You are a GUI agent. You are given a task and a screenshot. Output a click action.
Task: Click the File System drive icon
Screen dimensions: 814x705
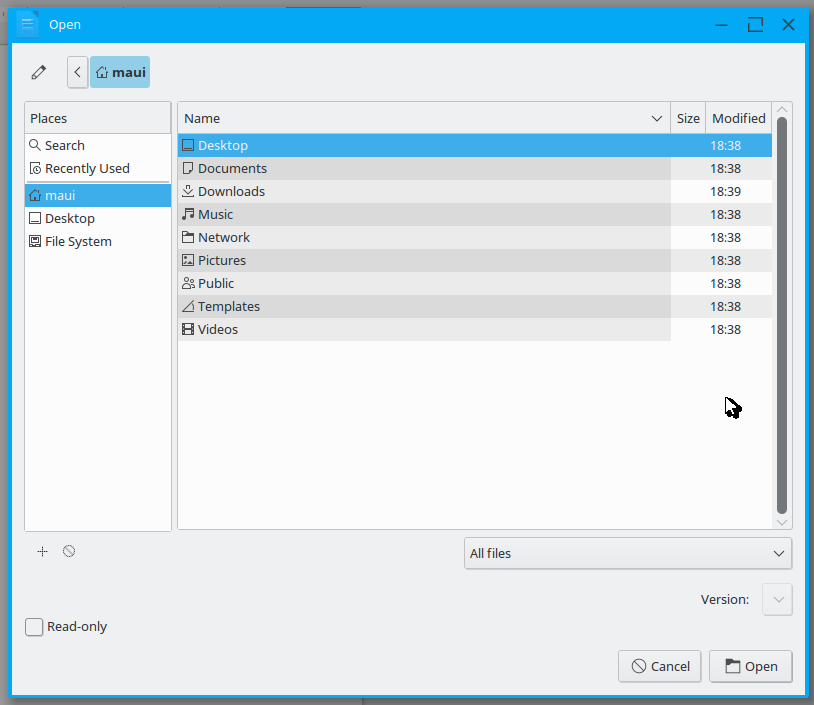tap(35, 241)
